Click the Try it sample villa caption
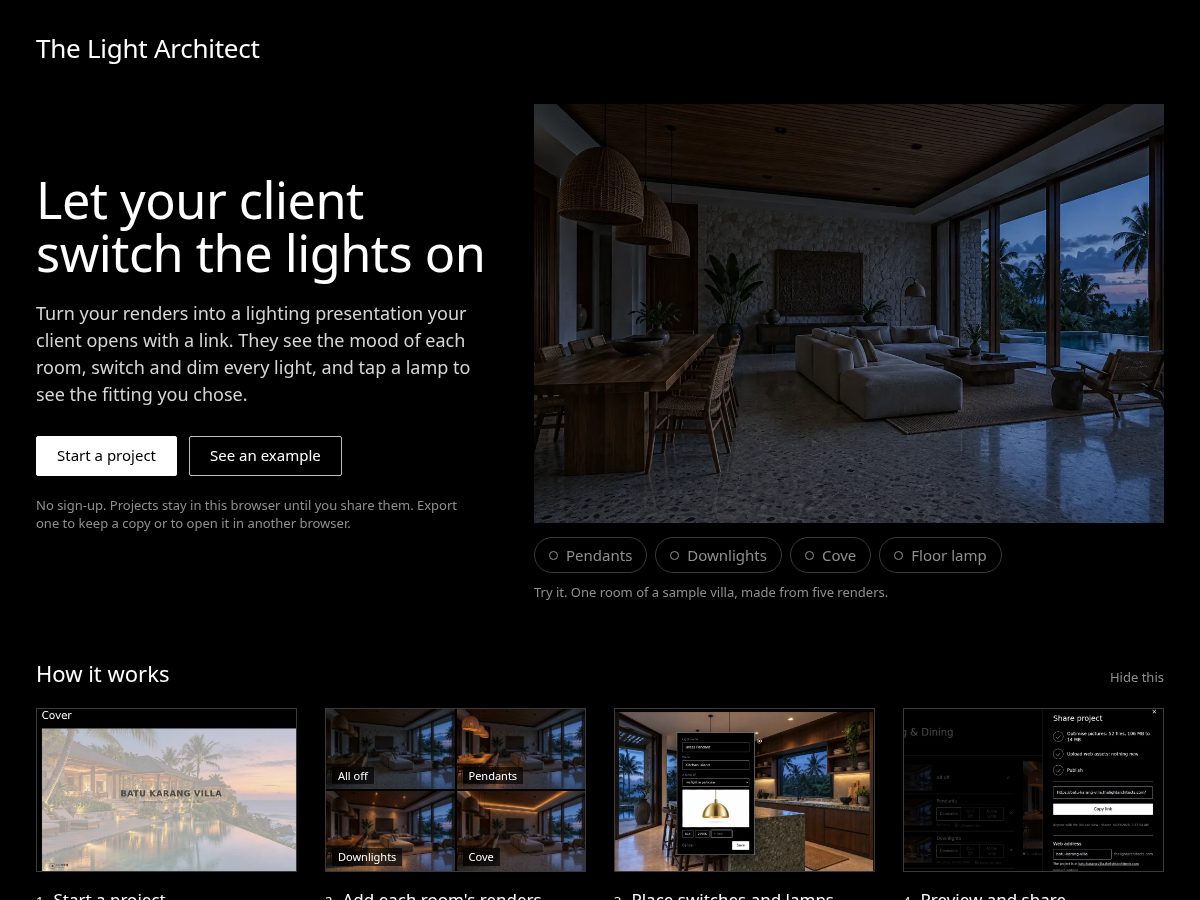 click(x=711, y=592)
